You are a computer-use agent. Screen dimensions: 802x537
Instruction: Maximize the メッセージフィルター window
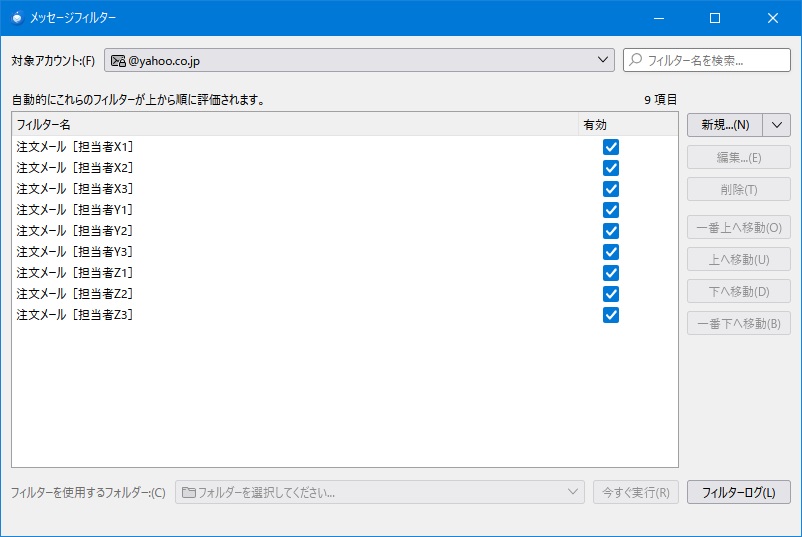point(715,18)
